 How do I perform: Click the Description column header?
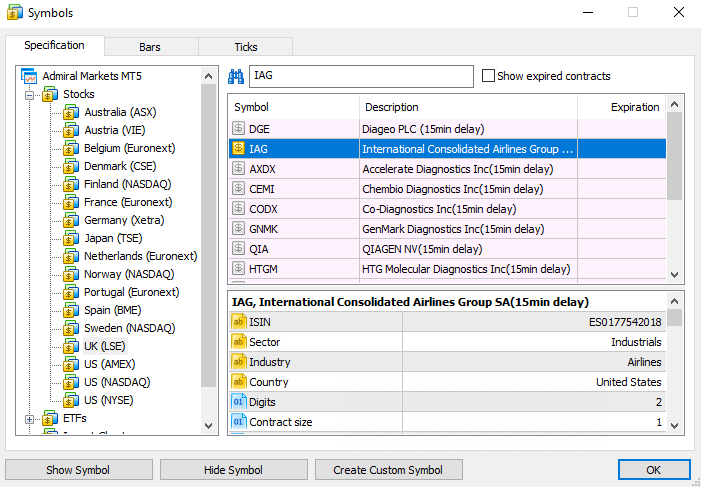coord(469,107)
